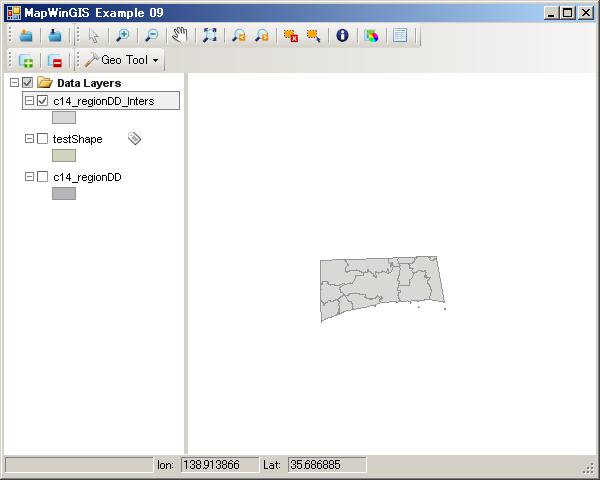The image size is (600, 480).
Task: Open the attribute table icon
Action: [400, 35]
